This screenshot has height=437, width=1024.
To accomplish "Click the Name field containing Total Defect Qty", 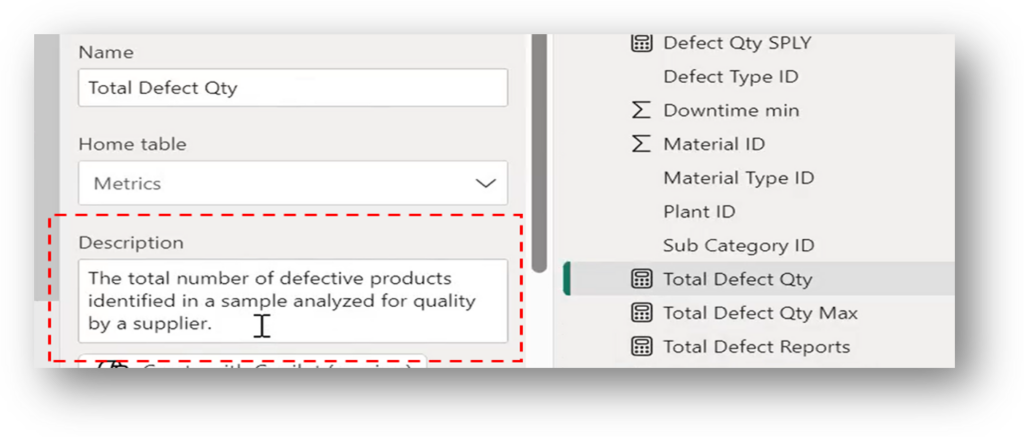I will click(x=293, y=88).
